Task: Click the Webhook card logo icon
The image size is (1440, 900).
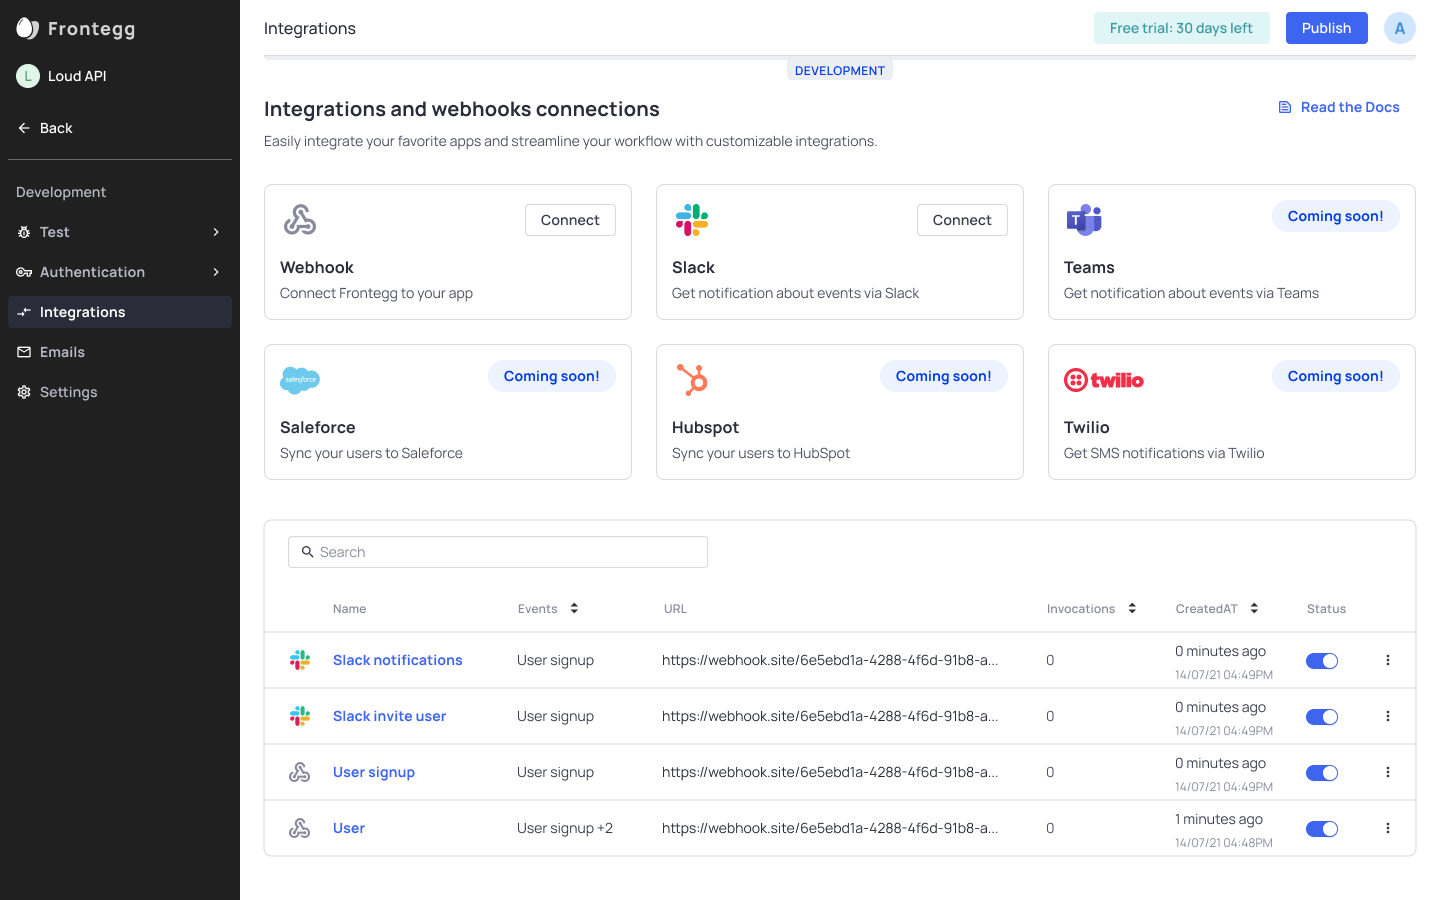Action: point(300,220)
